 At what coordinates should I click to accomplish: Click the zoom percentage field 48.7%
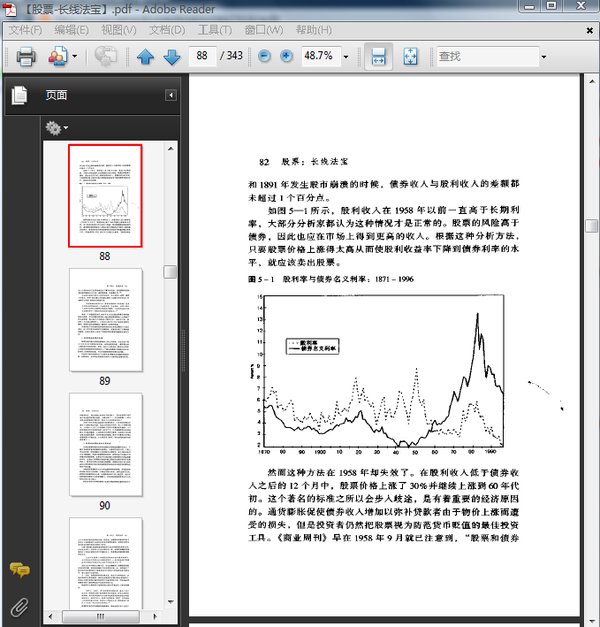[321, 56]
